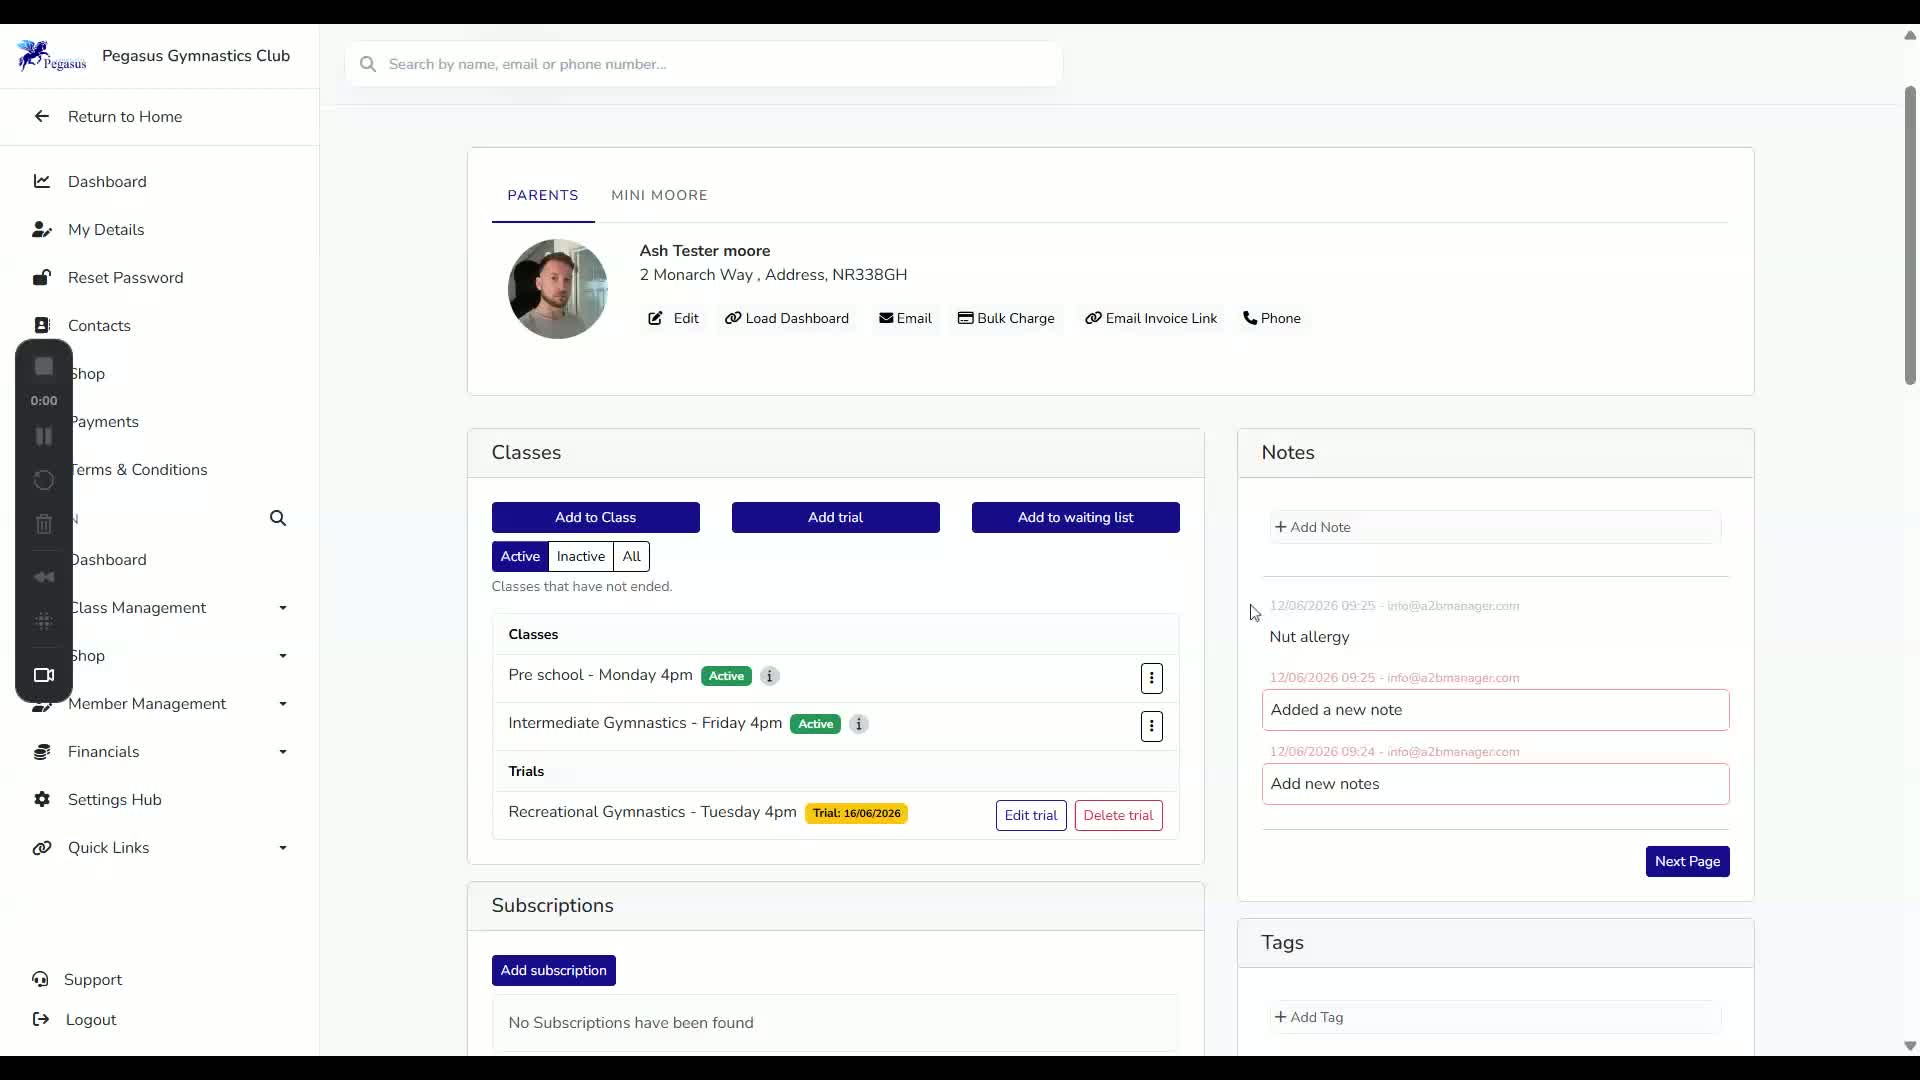Switch to the PARENTS tab
Viewport: 1920px width, 1080px height.
pyautogui.click(x=543, y=195)
